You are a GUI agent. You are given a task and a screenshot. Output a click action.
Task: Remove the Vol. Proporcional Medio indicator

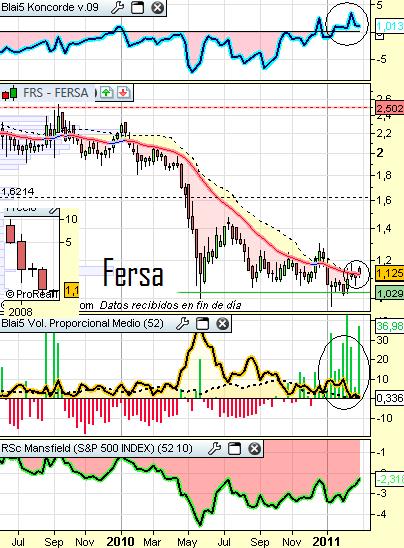(222, 324)
